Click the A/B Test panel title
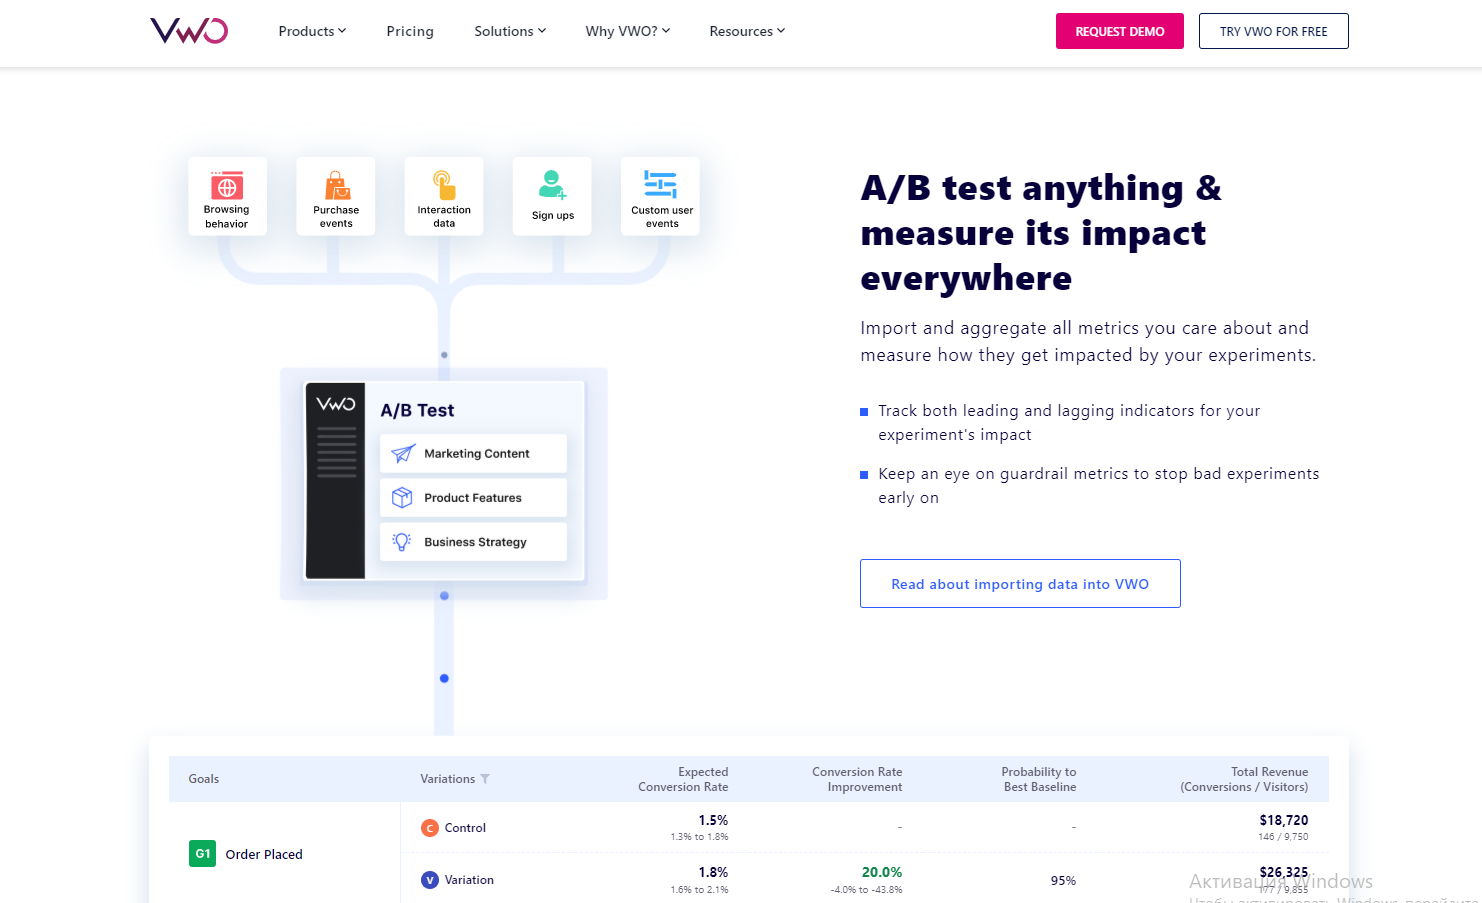 click(x=417, y=410)
